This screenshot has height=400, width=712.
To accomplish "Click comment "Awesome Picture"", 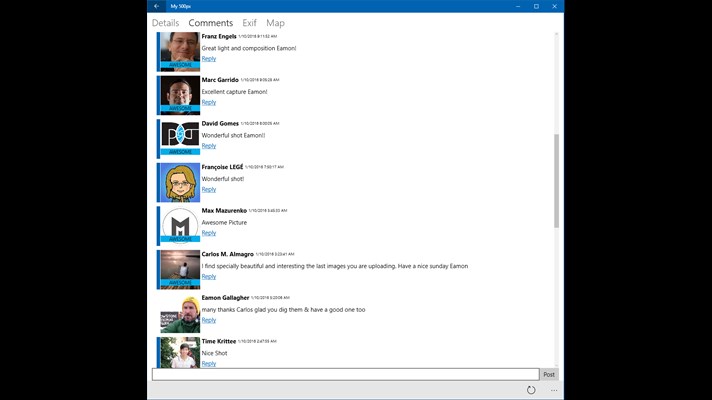I will (224, 222).
